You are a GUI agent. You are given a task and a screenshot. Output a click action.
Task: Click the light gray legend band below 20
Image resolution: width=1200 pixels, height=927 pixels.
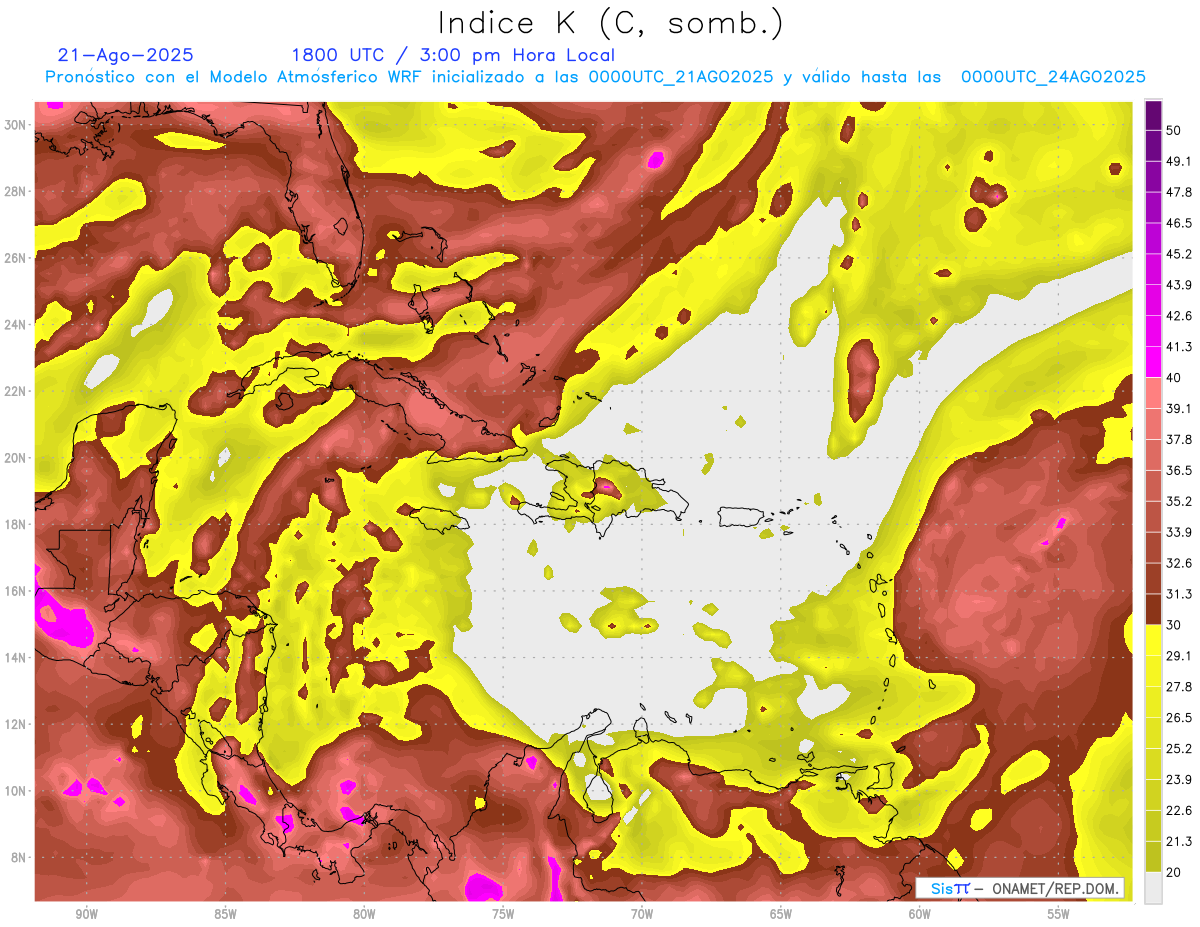(1154, 886)
